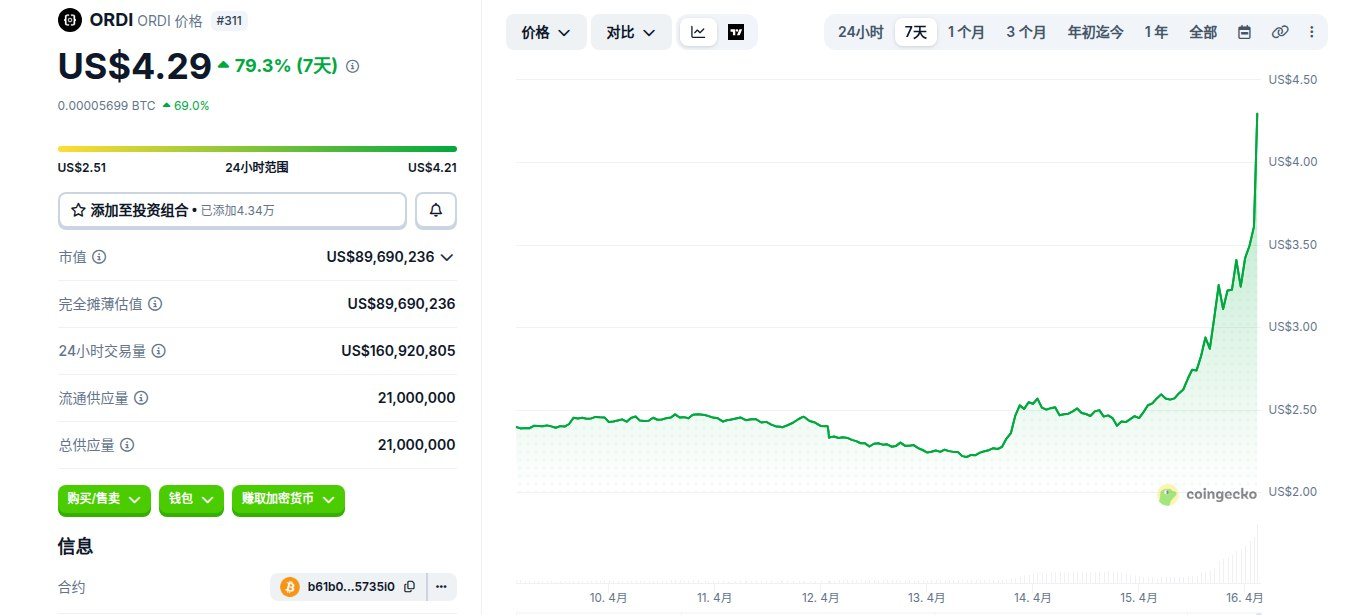Open info icon next to 完全摊薄估值
This screenshot has height=615, width=1360.
pyautogui.click(x=155, y=304)
